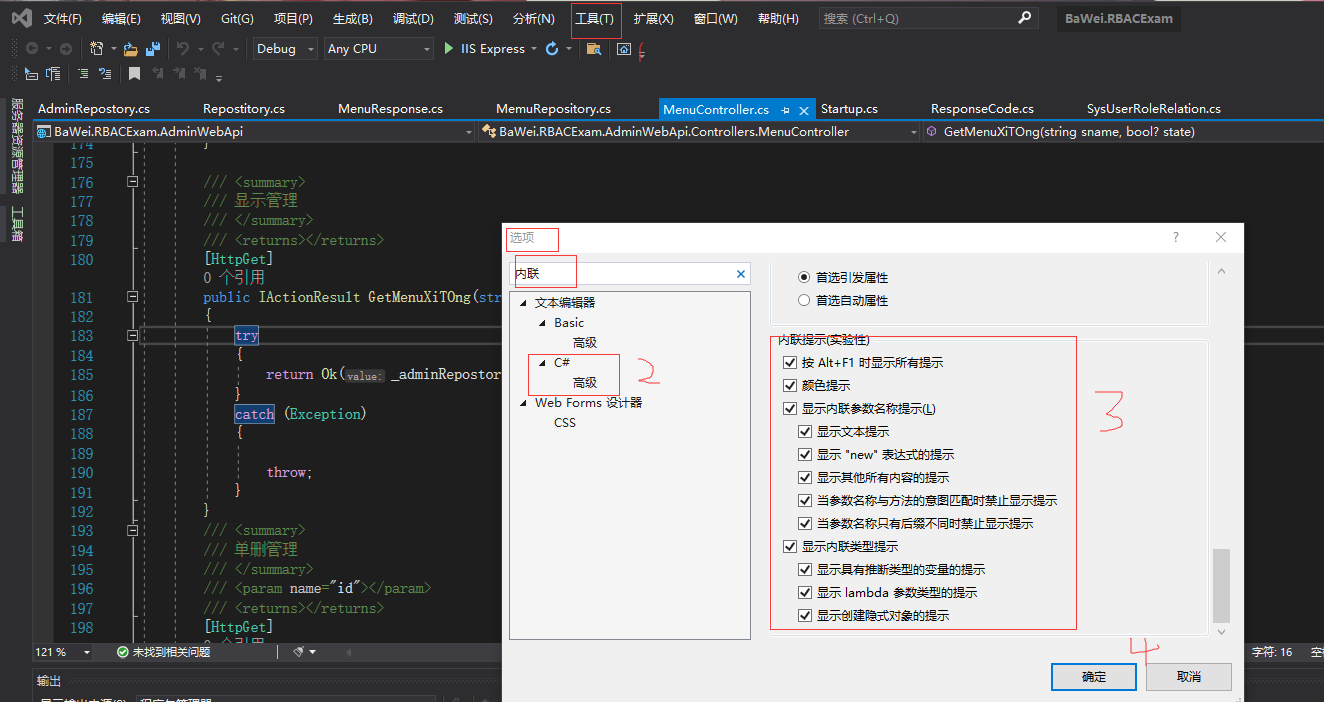The image size is (1324, 702).
Task: Select CSS under Web Forms 设计器
Action: tap(565, 423)
